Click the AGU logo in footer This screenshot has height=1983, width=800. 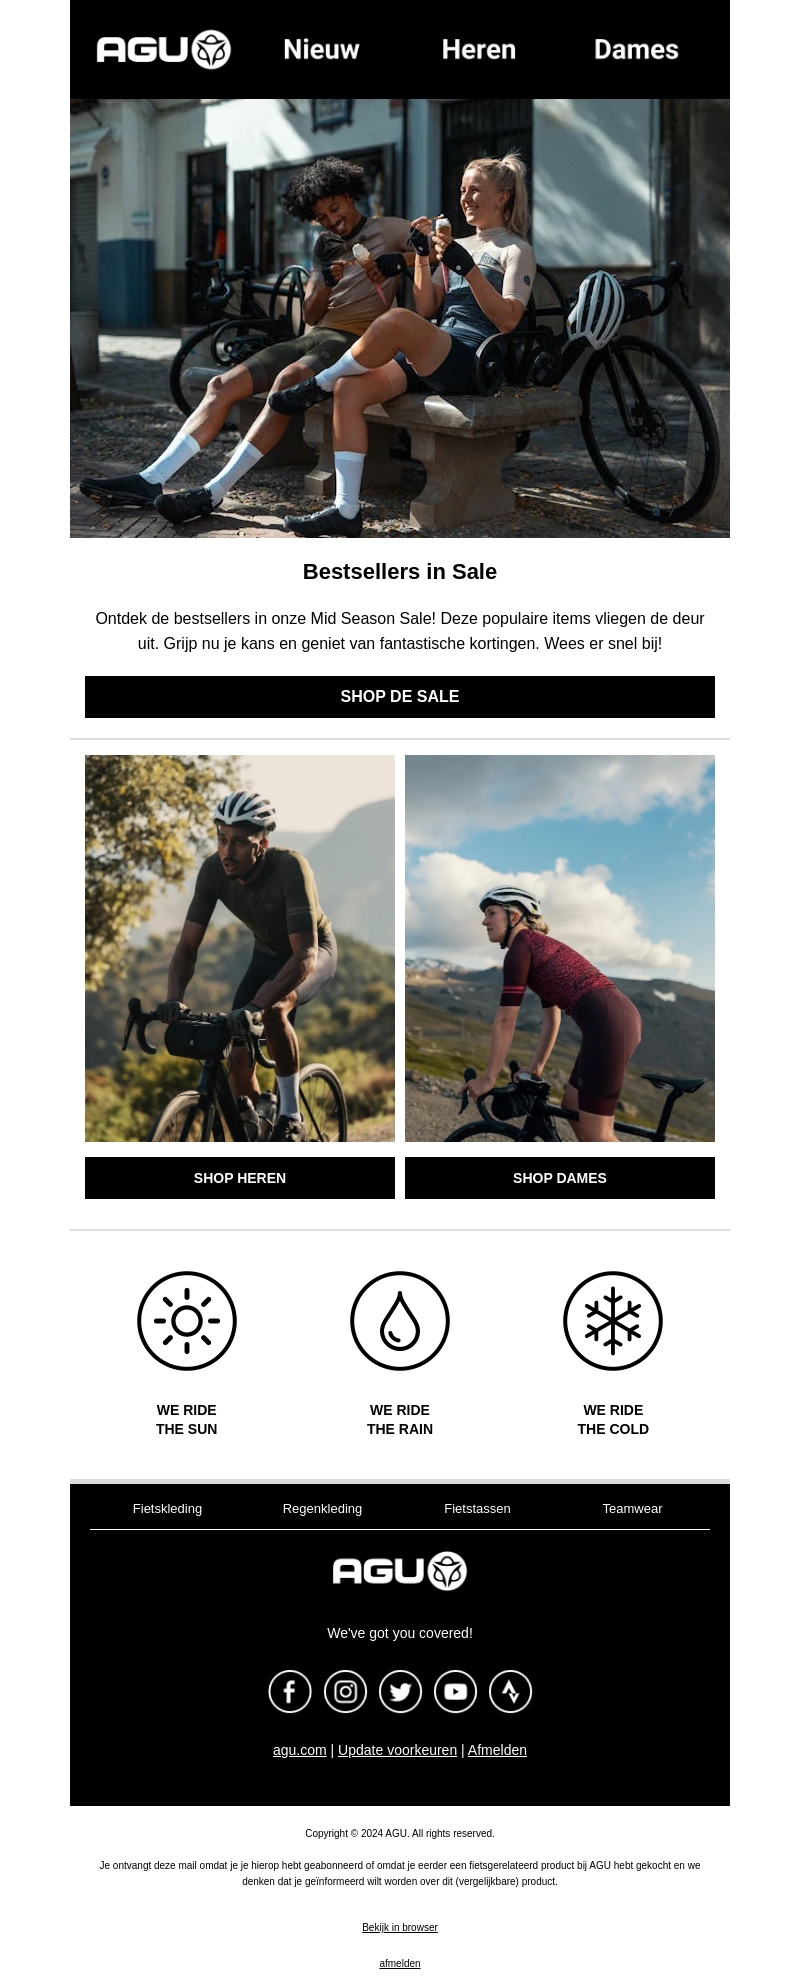(x=400, y=1571)
